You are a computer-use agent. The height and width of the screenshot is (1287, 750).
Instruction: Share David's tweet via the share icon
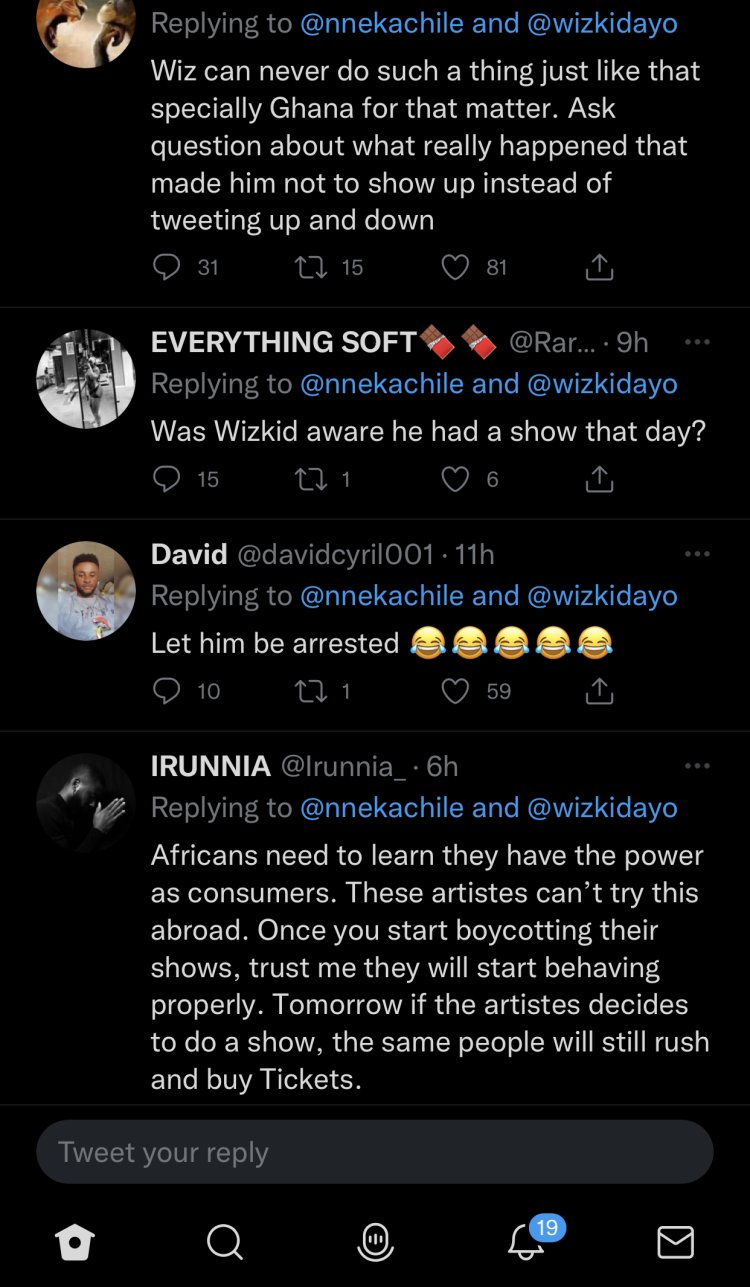599,691
